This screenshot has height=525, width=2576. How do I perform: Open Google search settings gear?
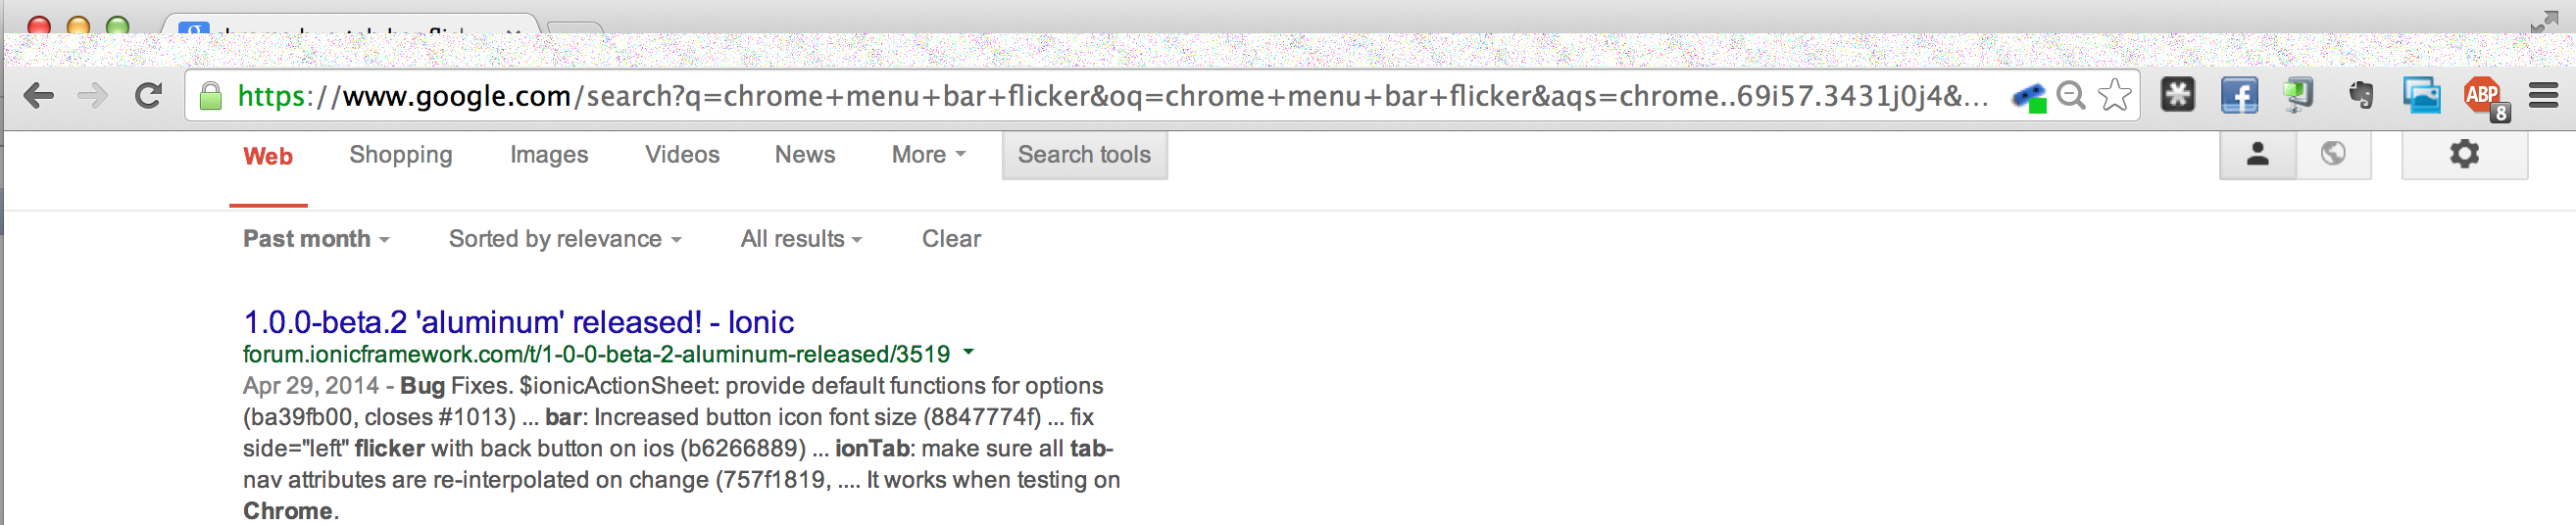pos(2464,154)
